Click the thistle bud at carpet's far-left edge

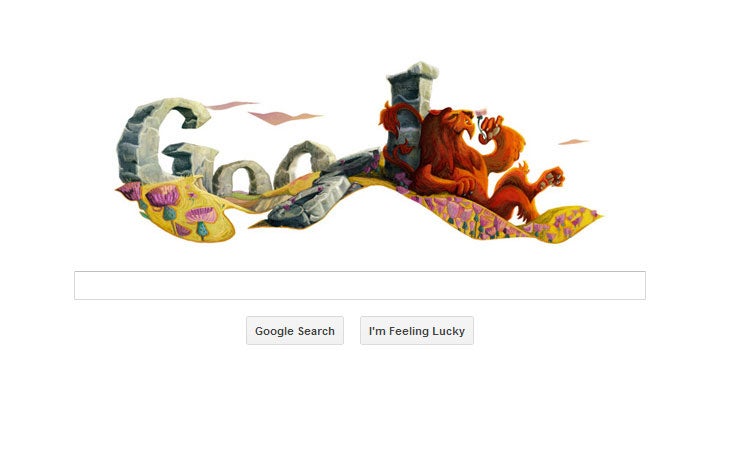(129, 190)
